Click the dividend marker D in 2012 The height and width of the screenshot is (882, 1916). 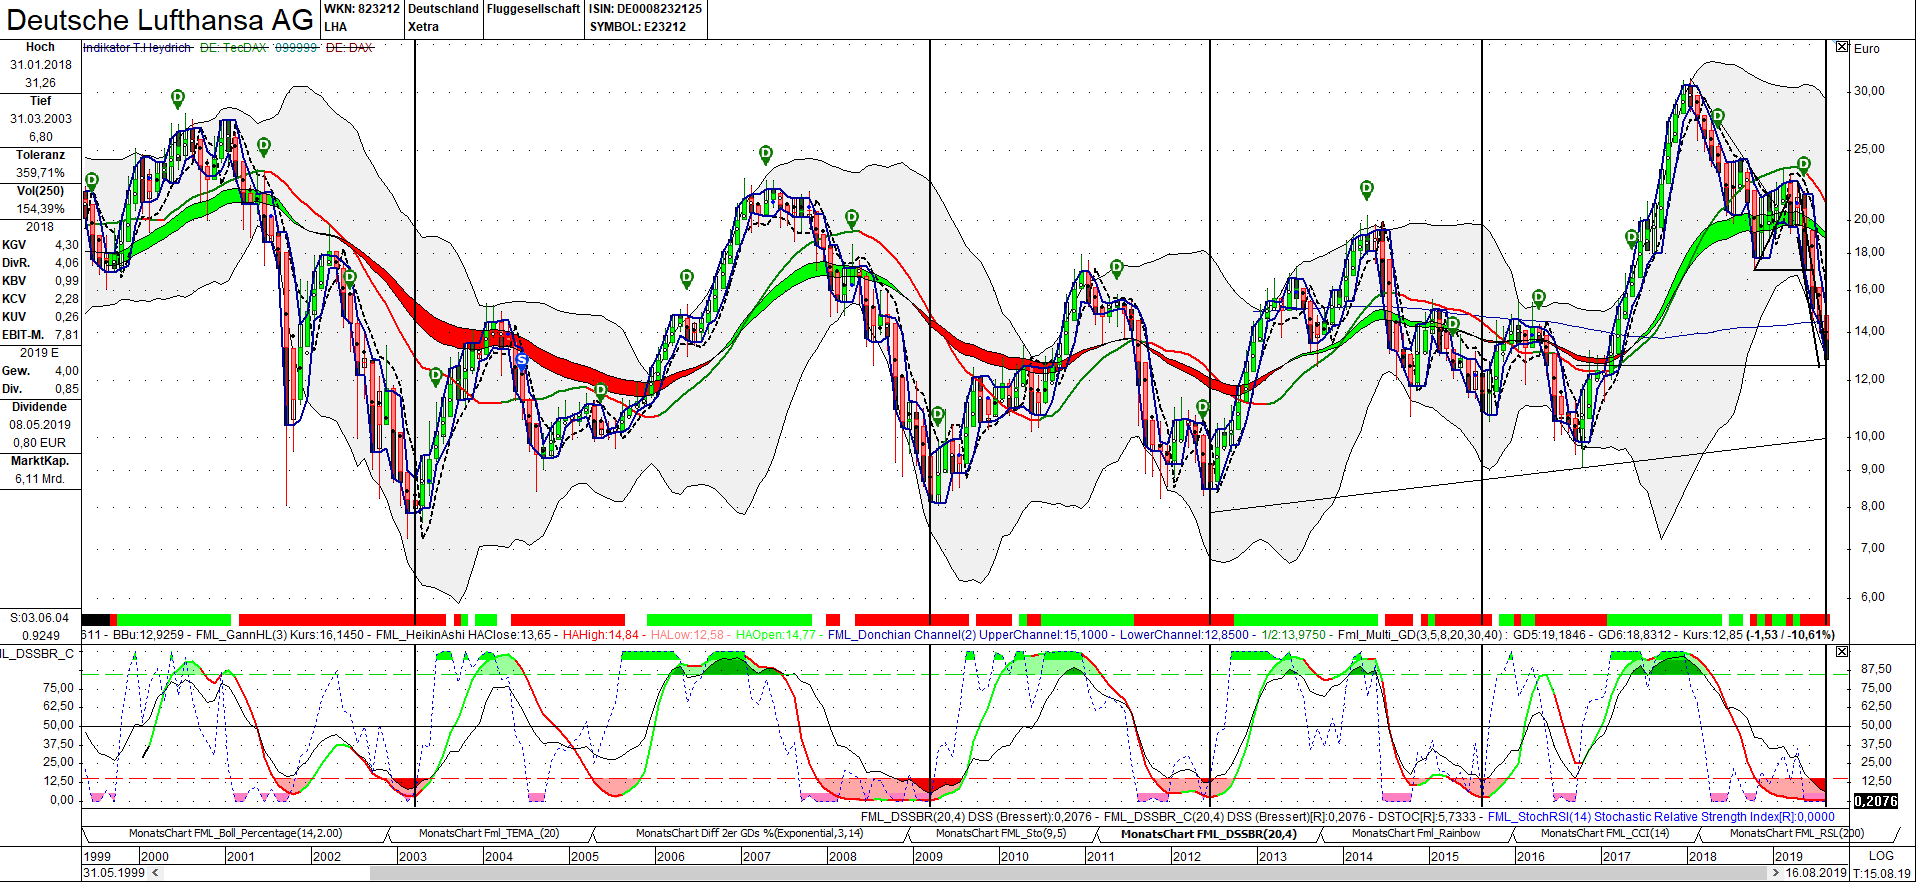pos(1203,408)
